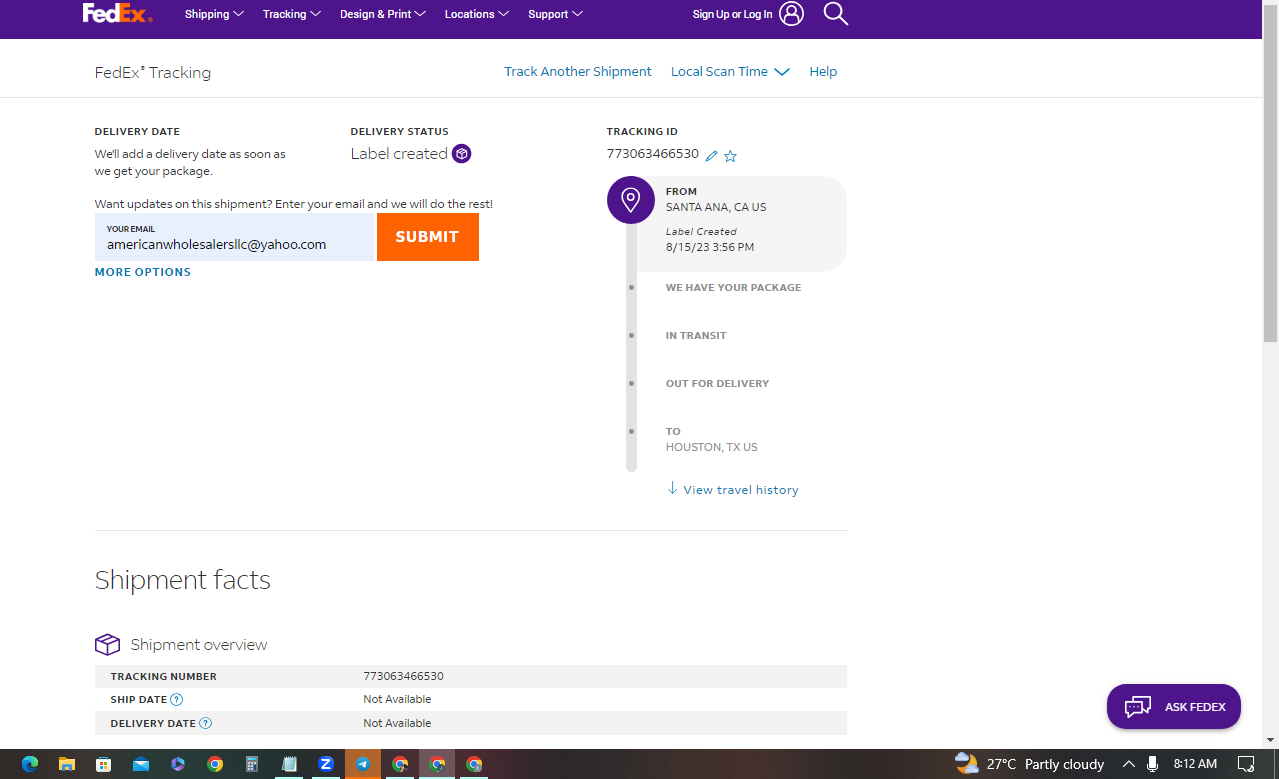Screen dimensions: 1279x779
Task: Open the Local Scan Time dropdown
Action: pyautogui.click(x=730, y=72)
